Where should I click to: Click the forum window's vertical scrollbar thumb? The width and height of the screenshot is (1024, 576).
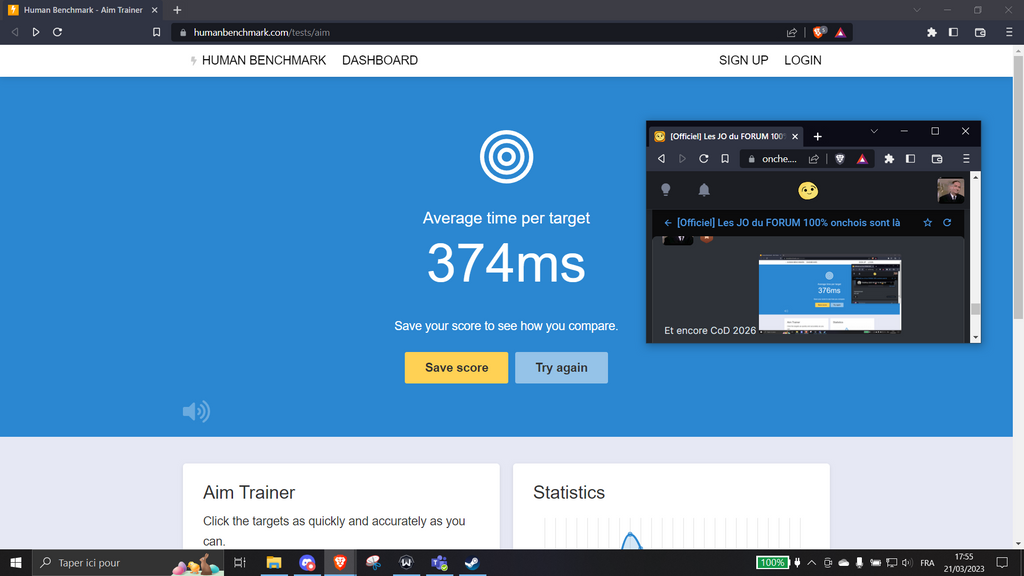(975, 309)
